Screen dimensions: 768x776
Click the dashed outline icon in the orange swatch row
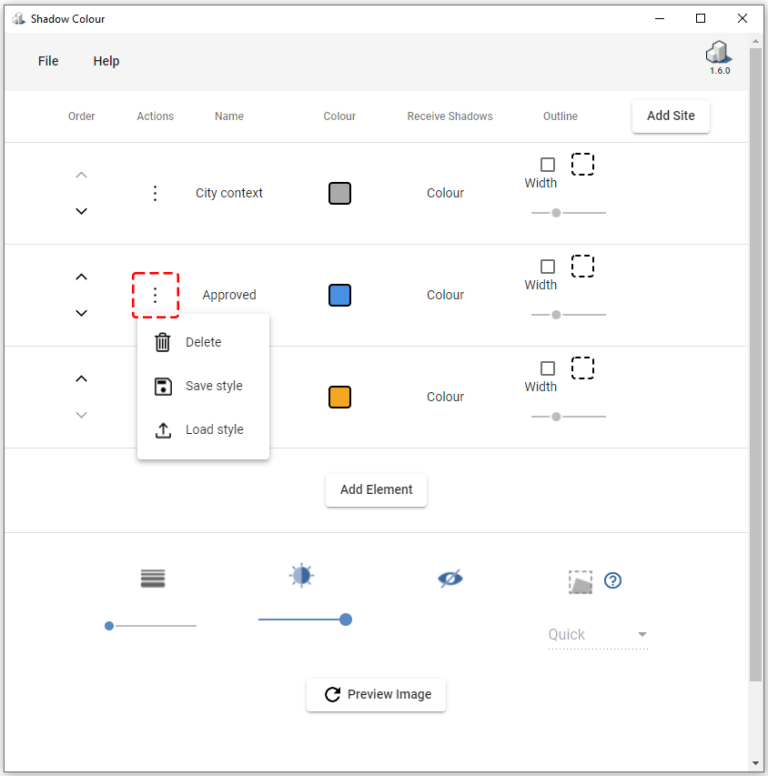click(x=582, y=368)
